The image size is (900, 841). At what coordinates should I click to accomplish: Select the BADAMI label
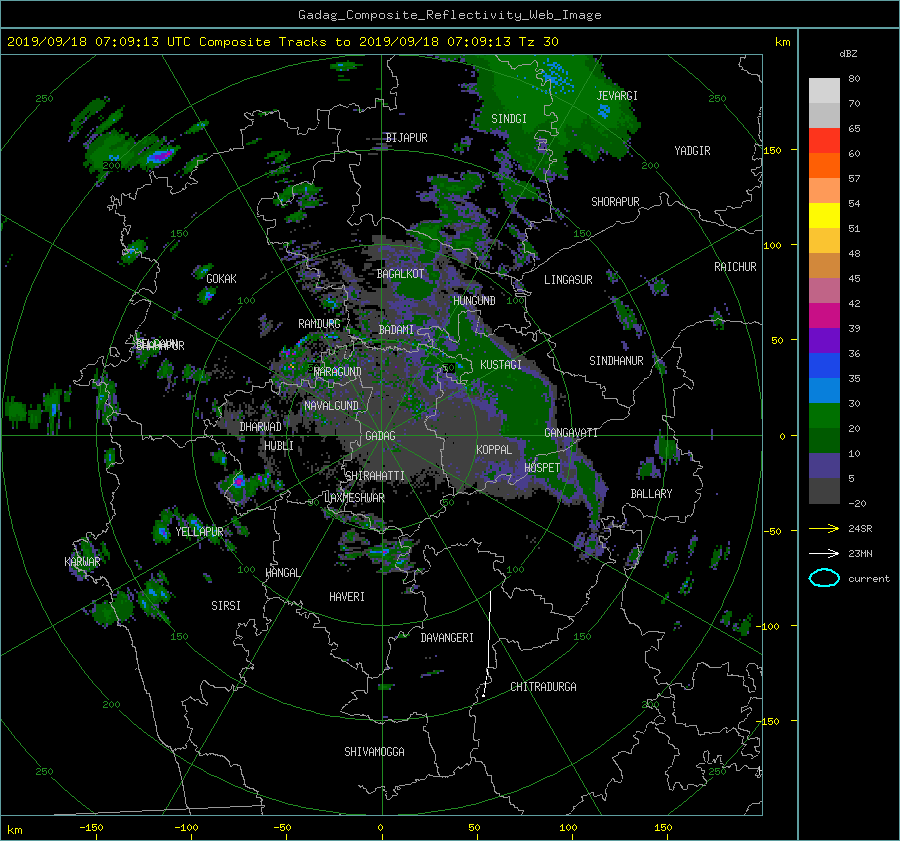click(x=396, y=330)
